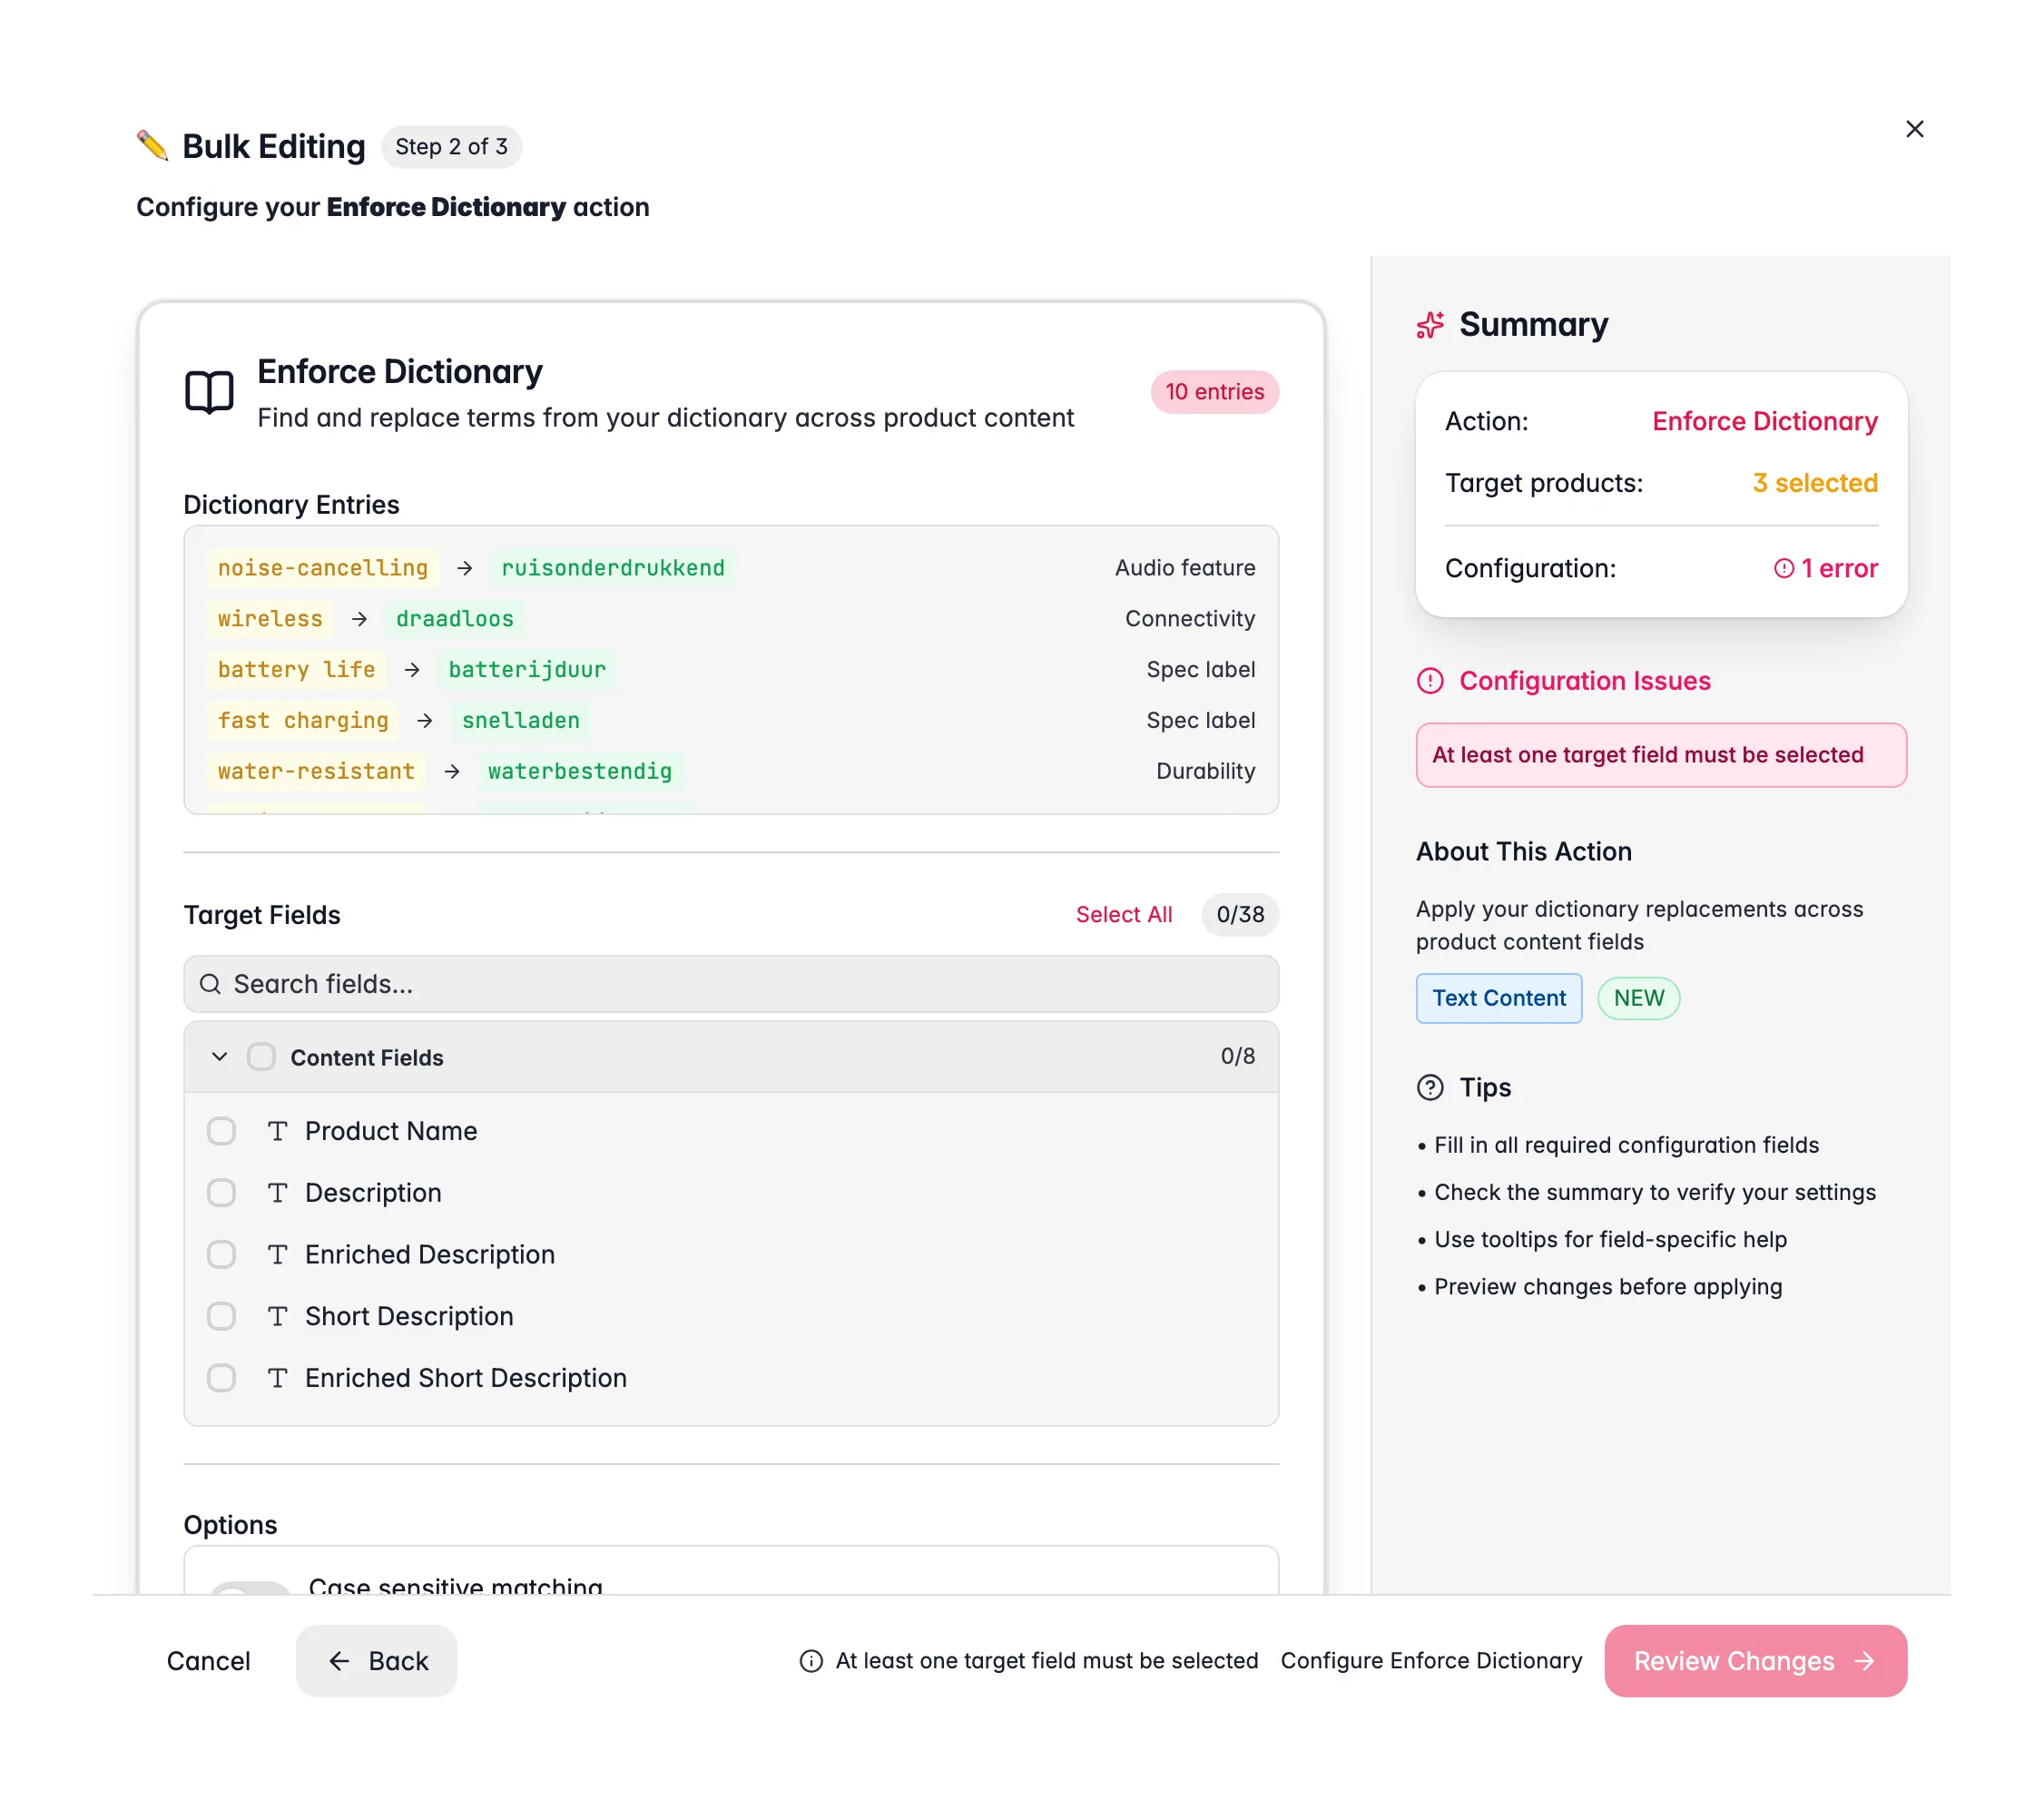
Task: Click the Durability category label
Action: pos(1205,771)
